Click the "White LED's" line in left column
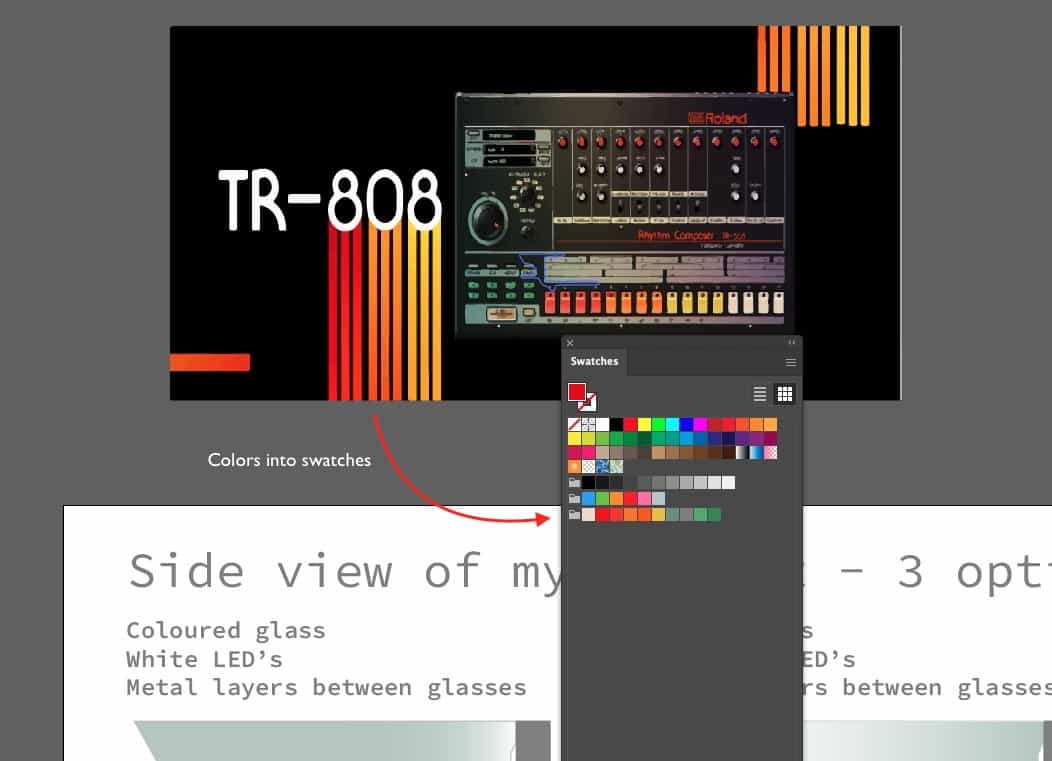 coord(205,659)
